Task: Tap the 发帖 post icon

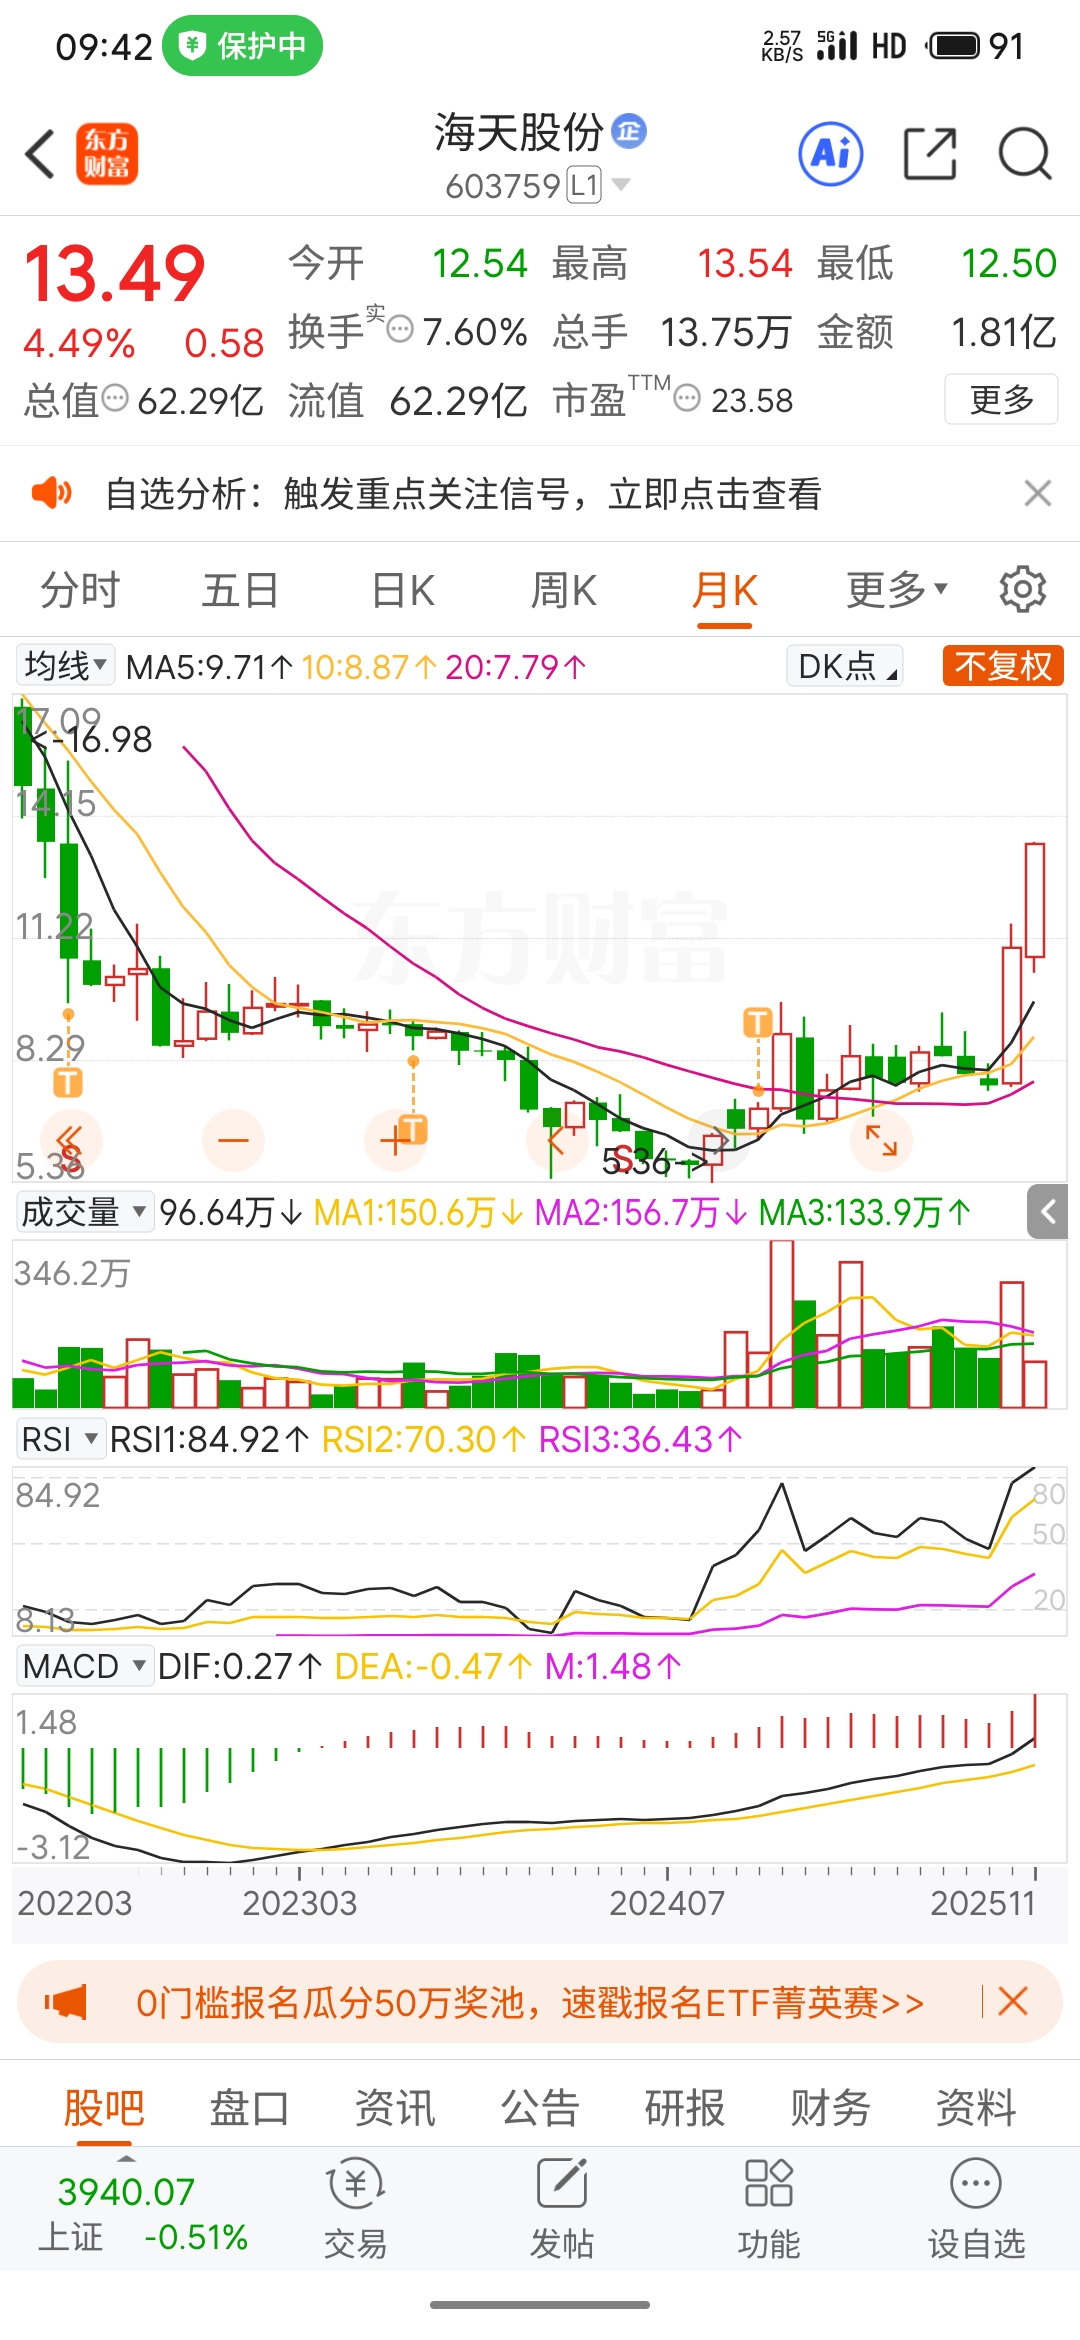Action: click(x=561, y=2183)
